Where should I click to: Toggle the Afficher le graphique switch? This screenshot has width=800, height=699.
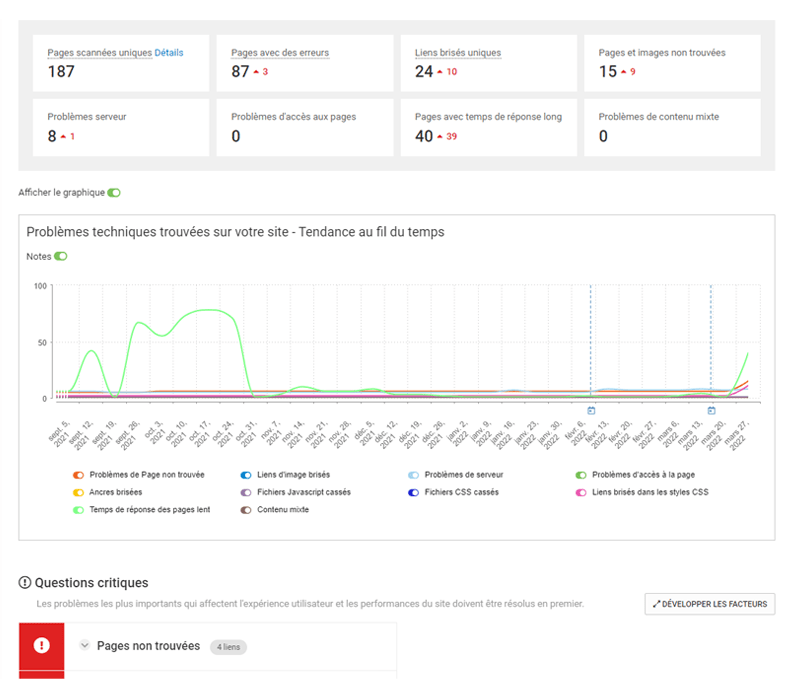[113, 192]
